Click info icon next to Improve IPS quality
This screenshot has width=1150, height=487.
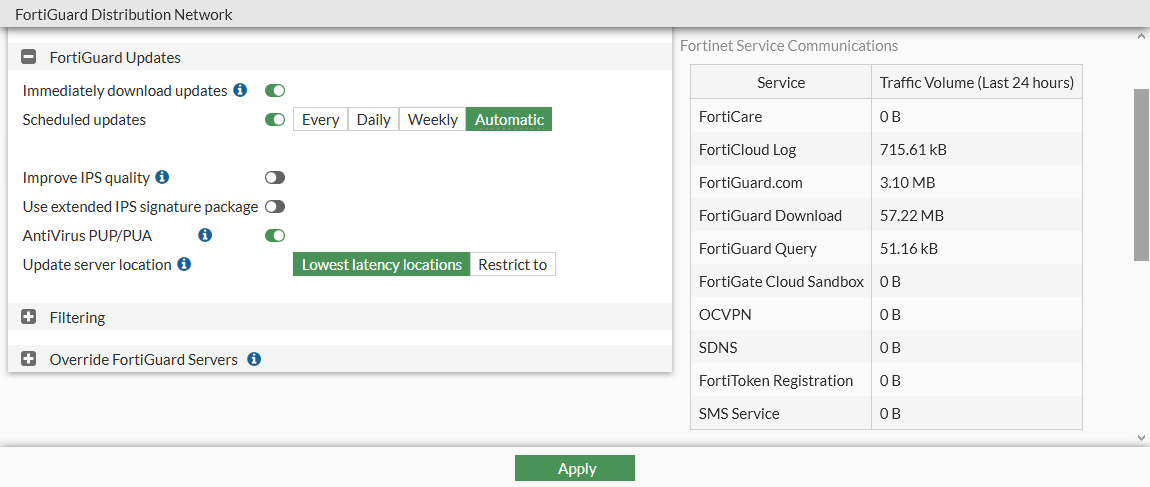tap(162, 177)
